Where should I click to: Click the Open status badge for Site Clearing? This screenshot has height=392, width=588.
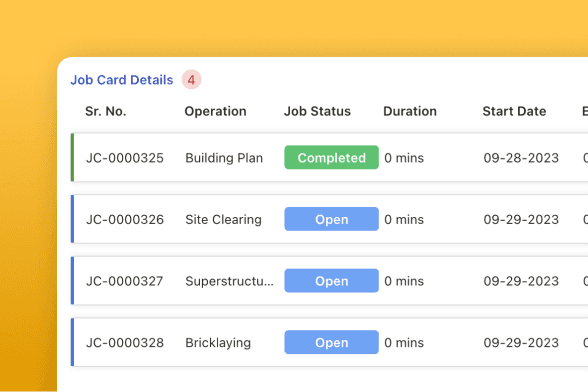(332, 219)
